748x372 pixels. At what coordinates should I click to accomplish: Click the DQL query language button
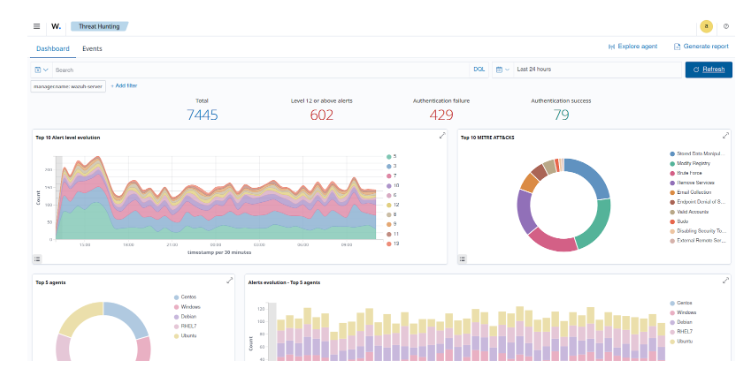(x=479, y=69)
